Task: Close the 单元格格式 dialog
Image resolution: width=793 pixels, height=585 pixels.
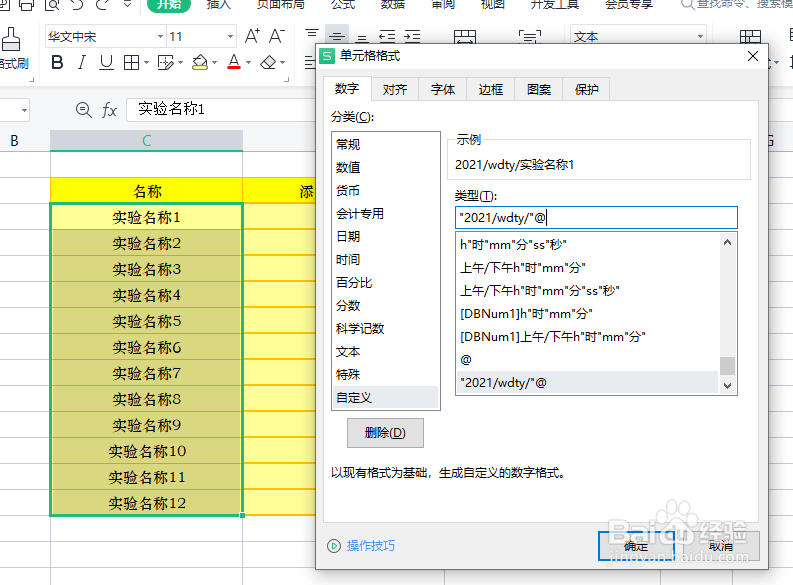Action: tap(753, 56)
